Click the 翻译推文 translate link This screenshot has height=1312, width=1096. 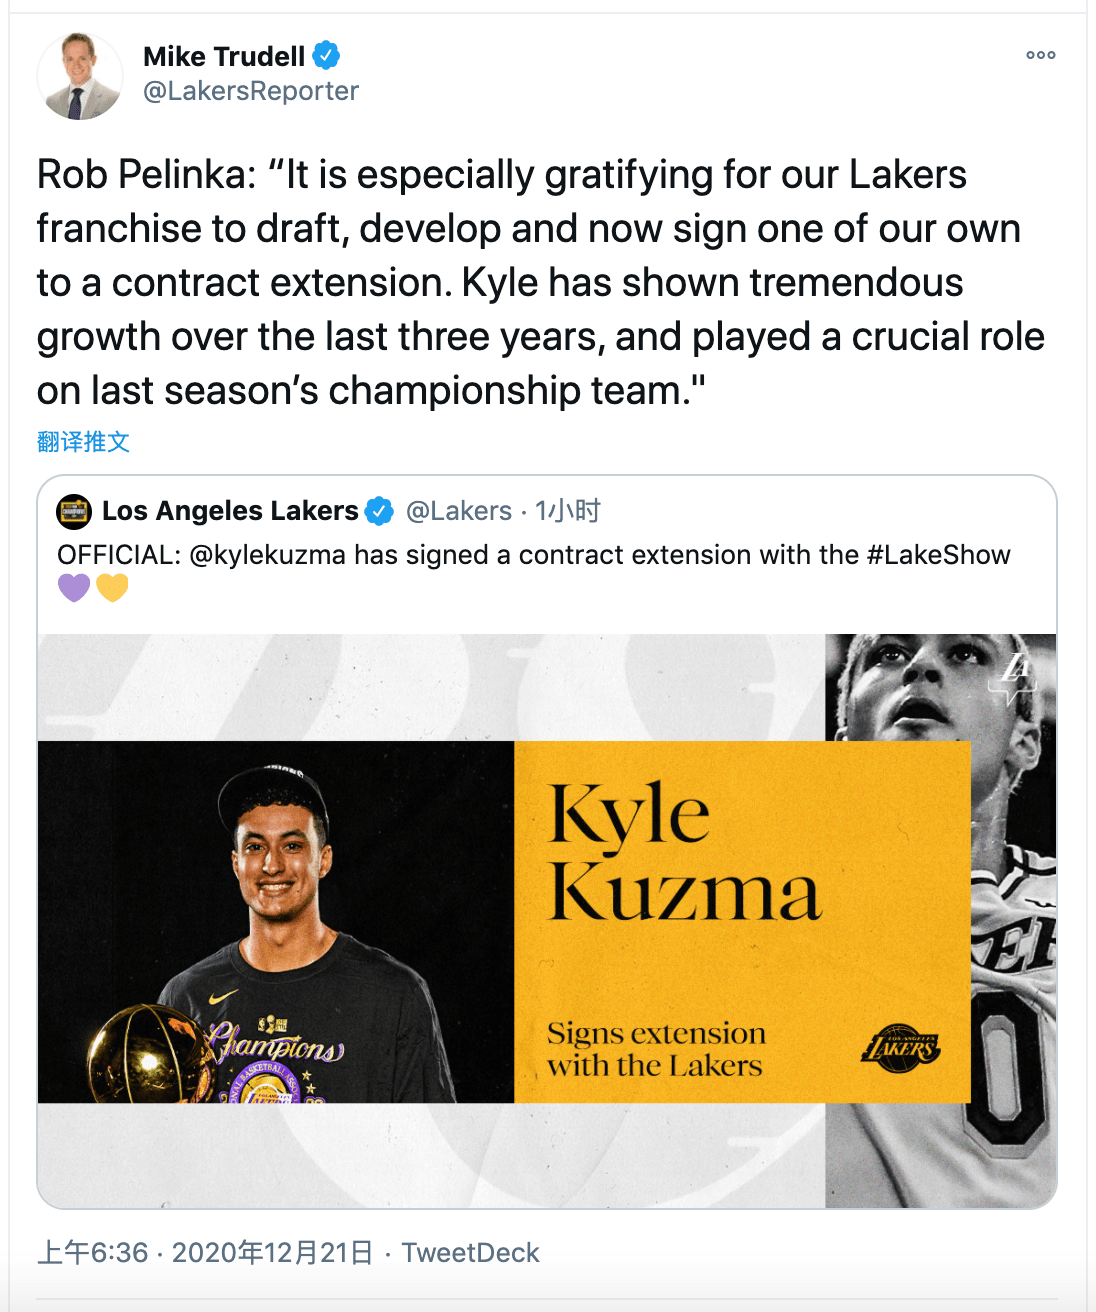[x=83, y=441]
